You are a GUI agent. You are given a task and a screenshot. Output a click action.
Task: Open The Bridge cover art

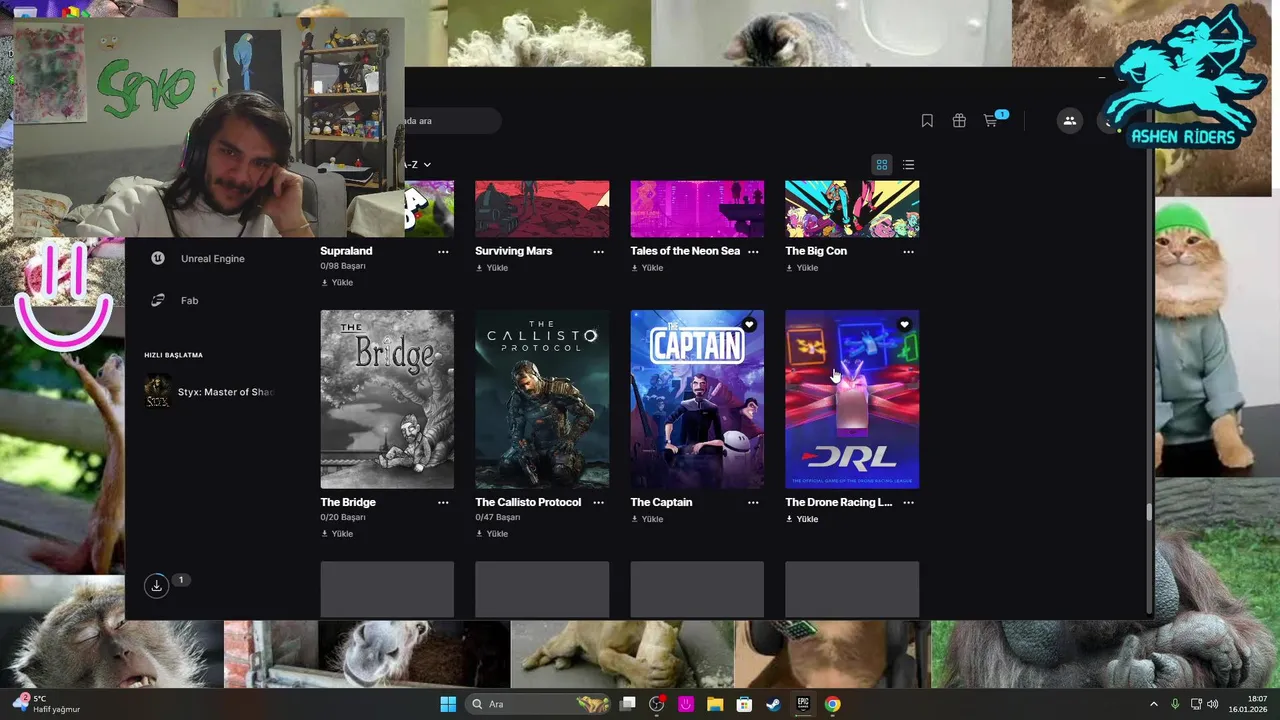[387, 399]
